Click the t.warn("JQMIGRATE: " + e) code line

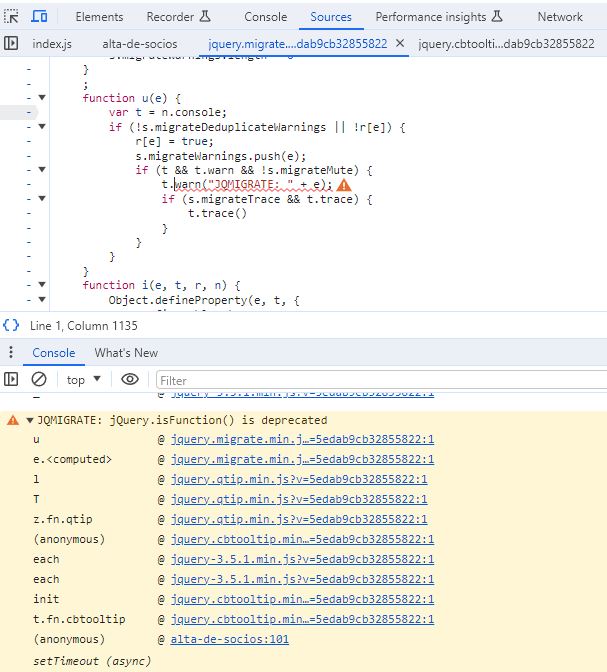click(x=246, y=185)
